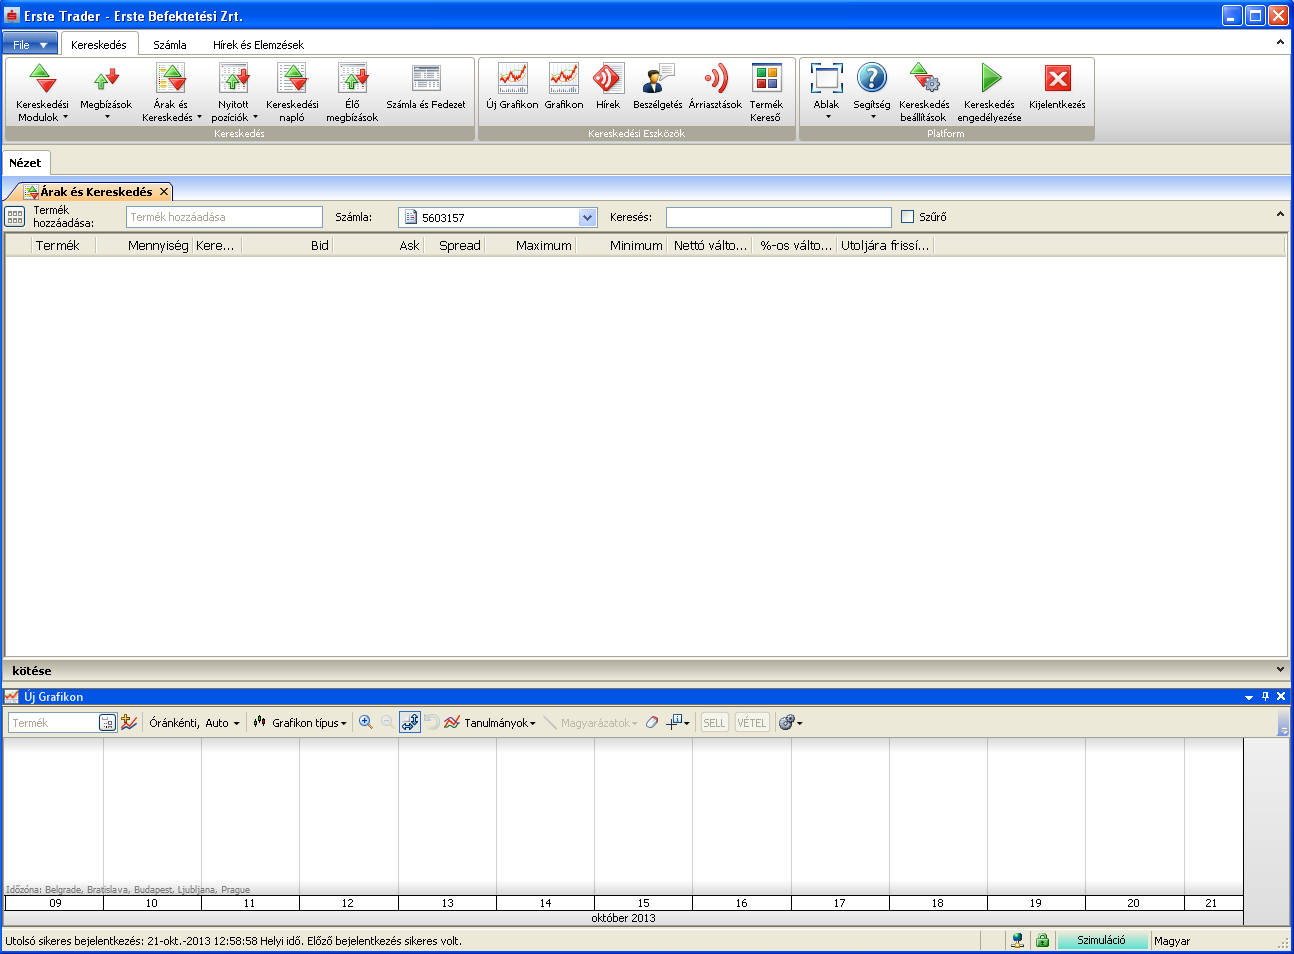Open Termék Kereső icon
This screenshot has width=1294, height=954.
(x=766, y=78)
